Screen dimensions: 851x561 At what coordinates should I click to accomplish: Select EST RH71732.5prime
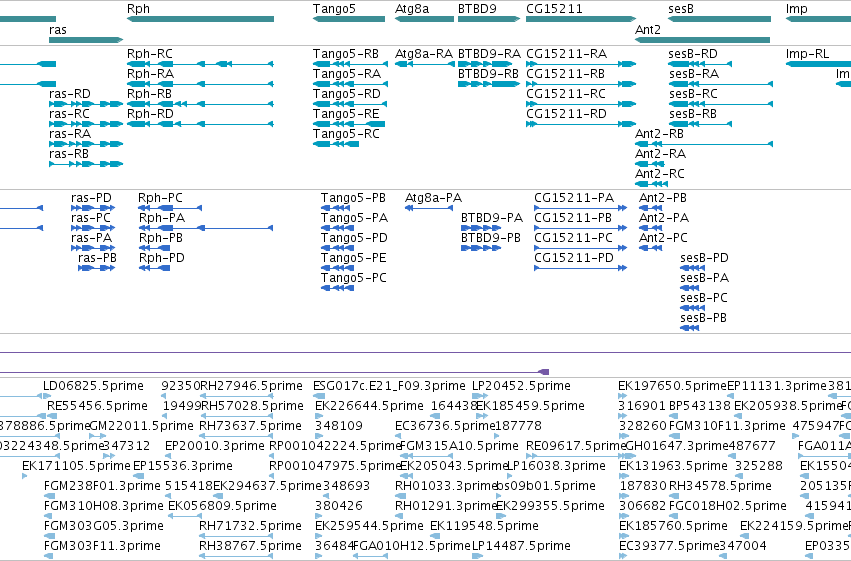pyautogui.click(x=250, y=526)
